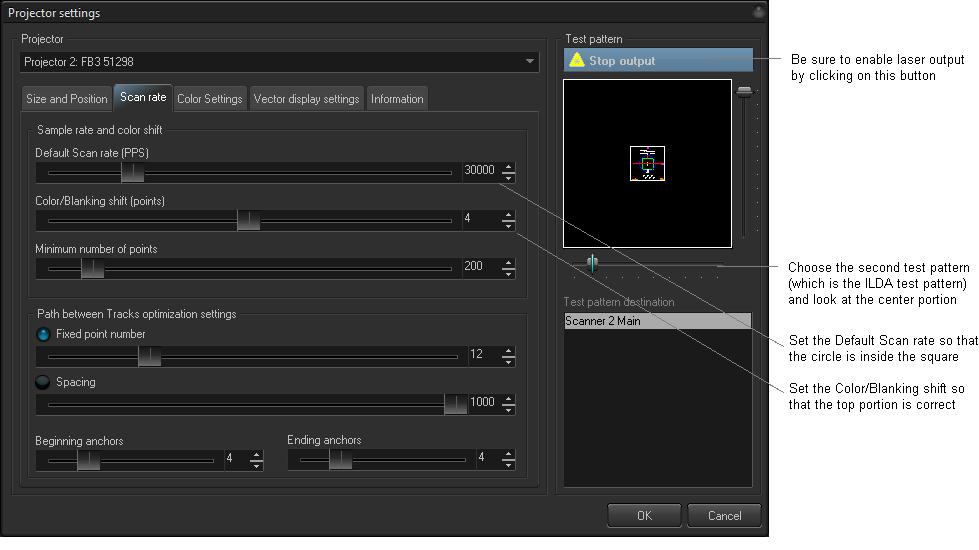Click the OK button

[645, 516]
